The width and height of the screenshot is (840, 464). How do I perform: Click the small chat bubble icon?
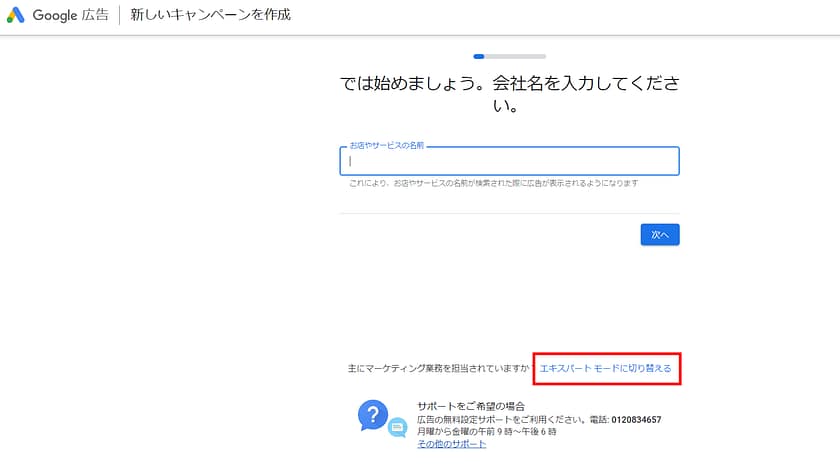pos(397,428)
